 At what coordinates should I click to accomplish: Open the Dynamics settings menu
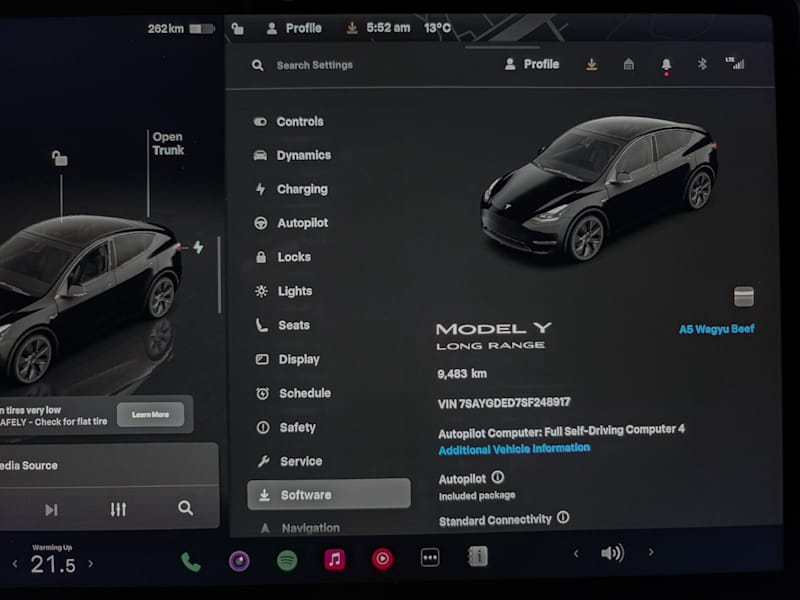[x=292, y=155]
